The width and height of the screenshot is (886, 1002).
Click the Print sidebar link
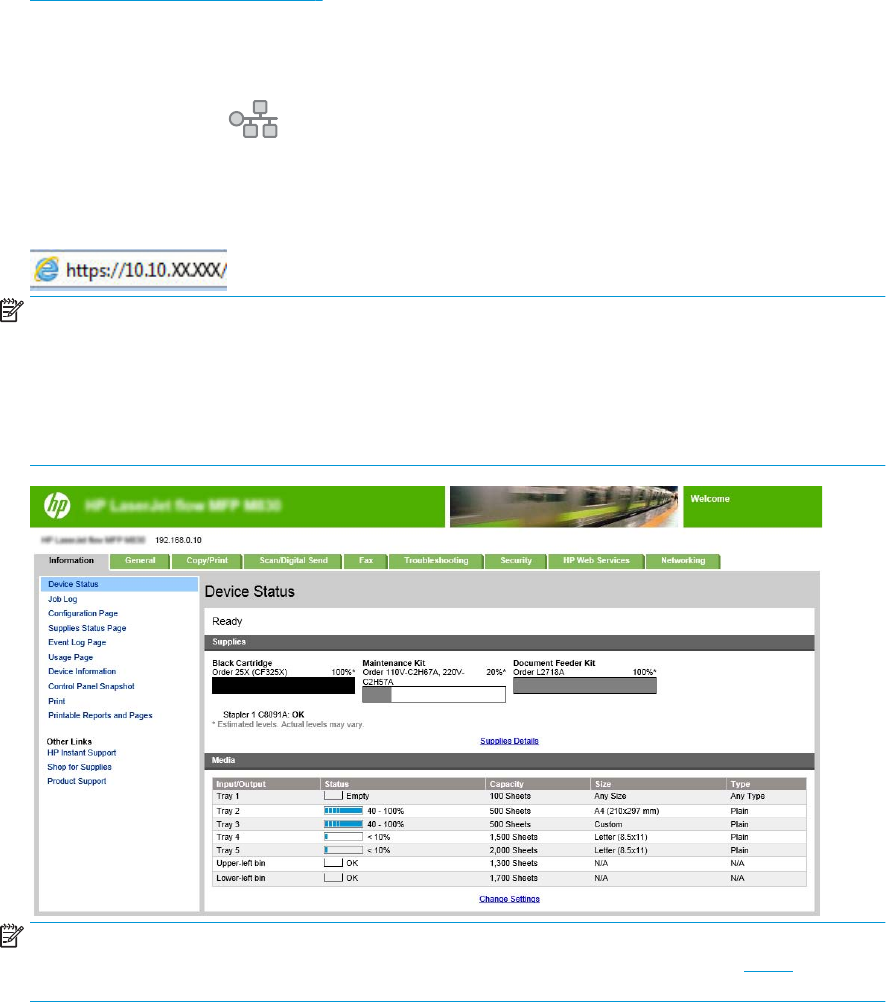click(x=56, y=701)
